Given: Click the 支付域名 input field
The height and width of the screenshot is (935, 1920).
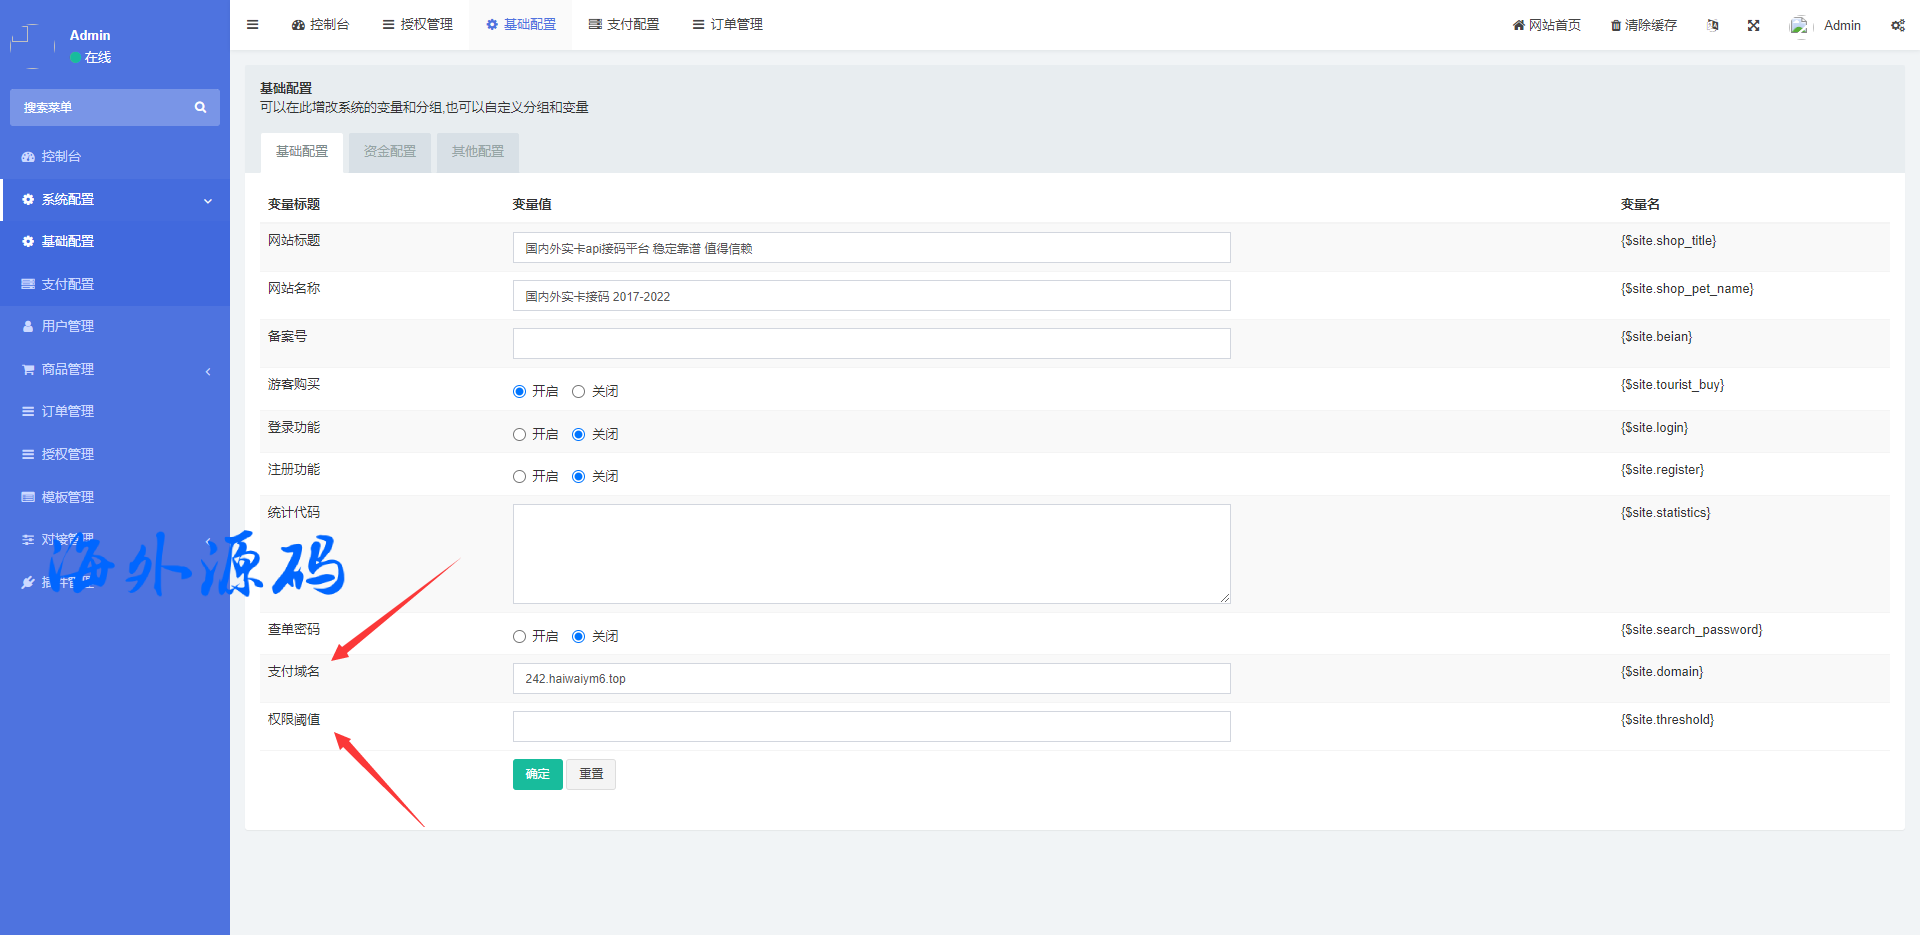Looking at the screenshot, I should pyautogui.click(x=871, y=679).
